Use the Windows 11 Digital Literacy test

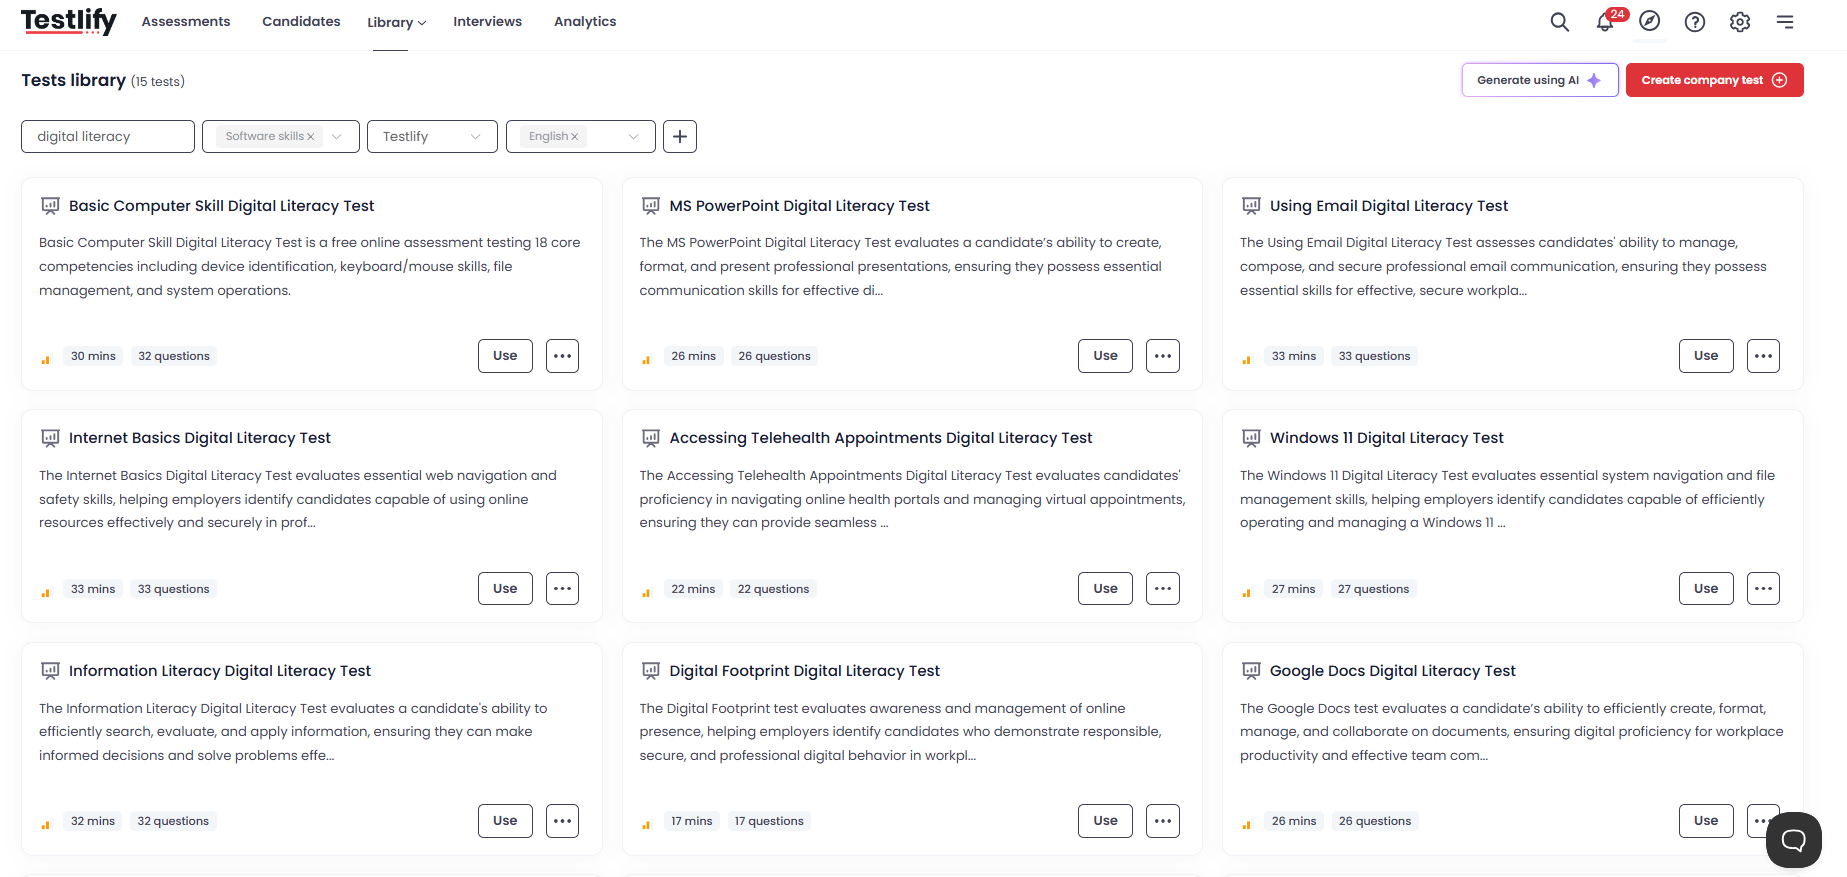point(1706,589)
